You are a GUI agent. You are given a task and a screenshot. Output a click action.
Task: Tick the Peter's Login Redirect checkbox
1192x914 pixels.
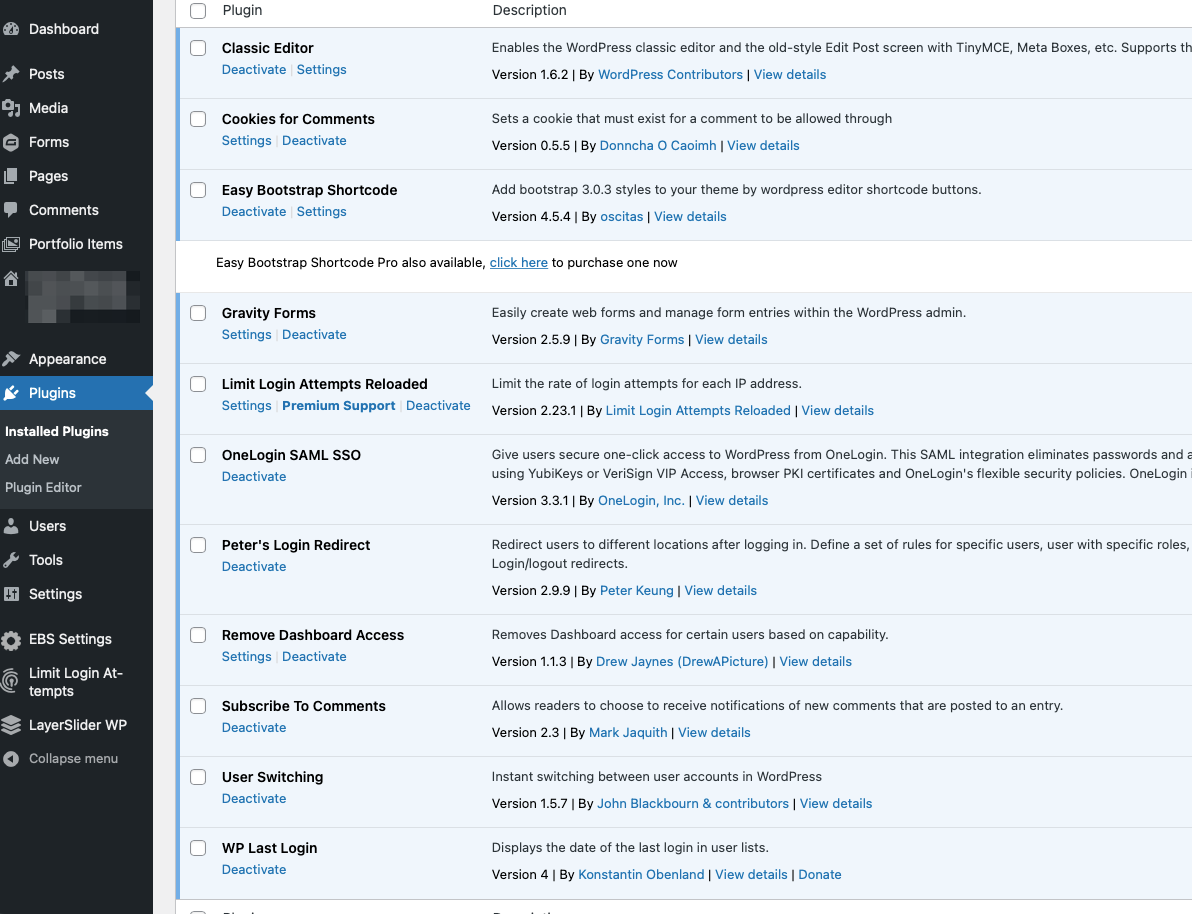(x=198, y=545)
